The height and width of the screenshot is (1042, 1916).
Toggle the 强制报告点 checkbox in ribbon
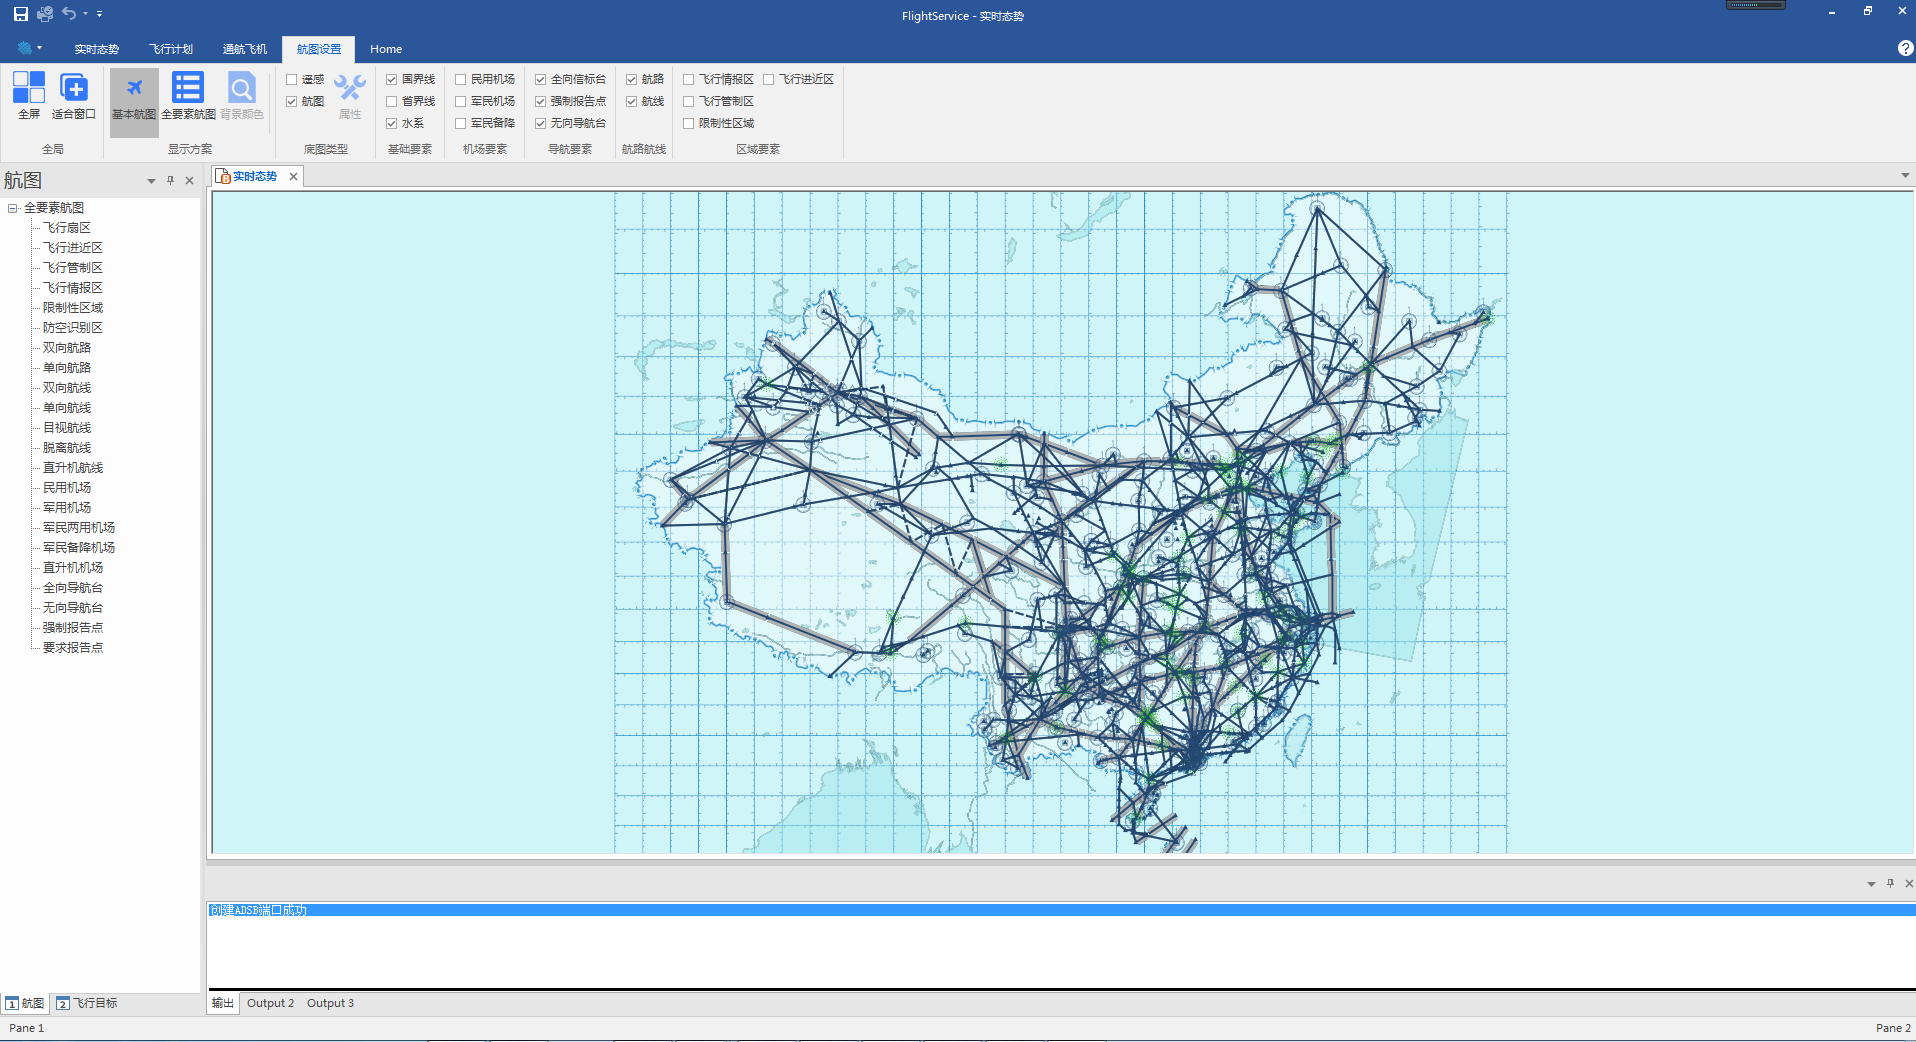[541, 101]
